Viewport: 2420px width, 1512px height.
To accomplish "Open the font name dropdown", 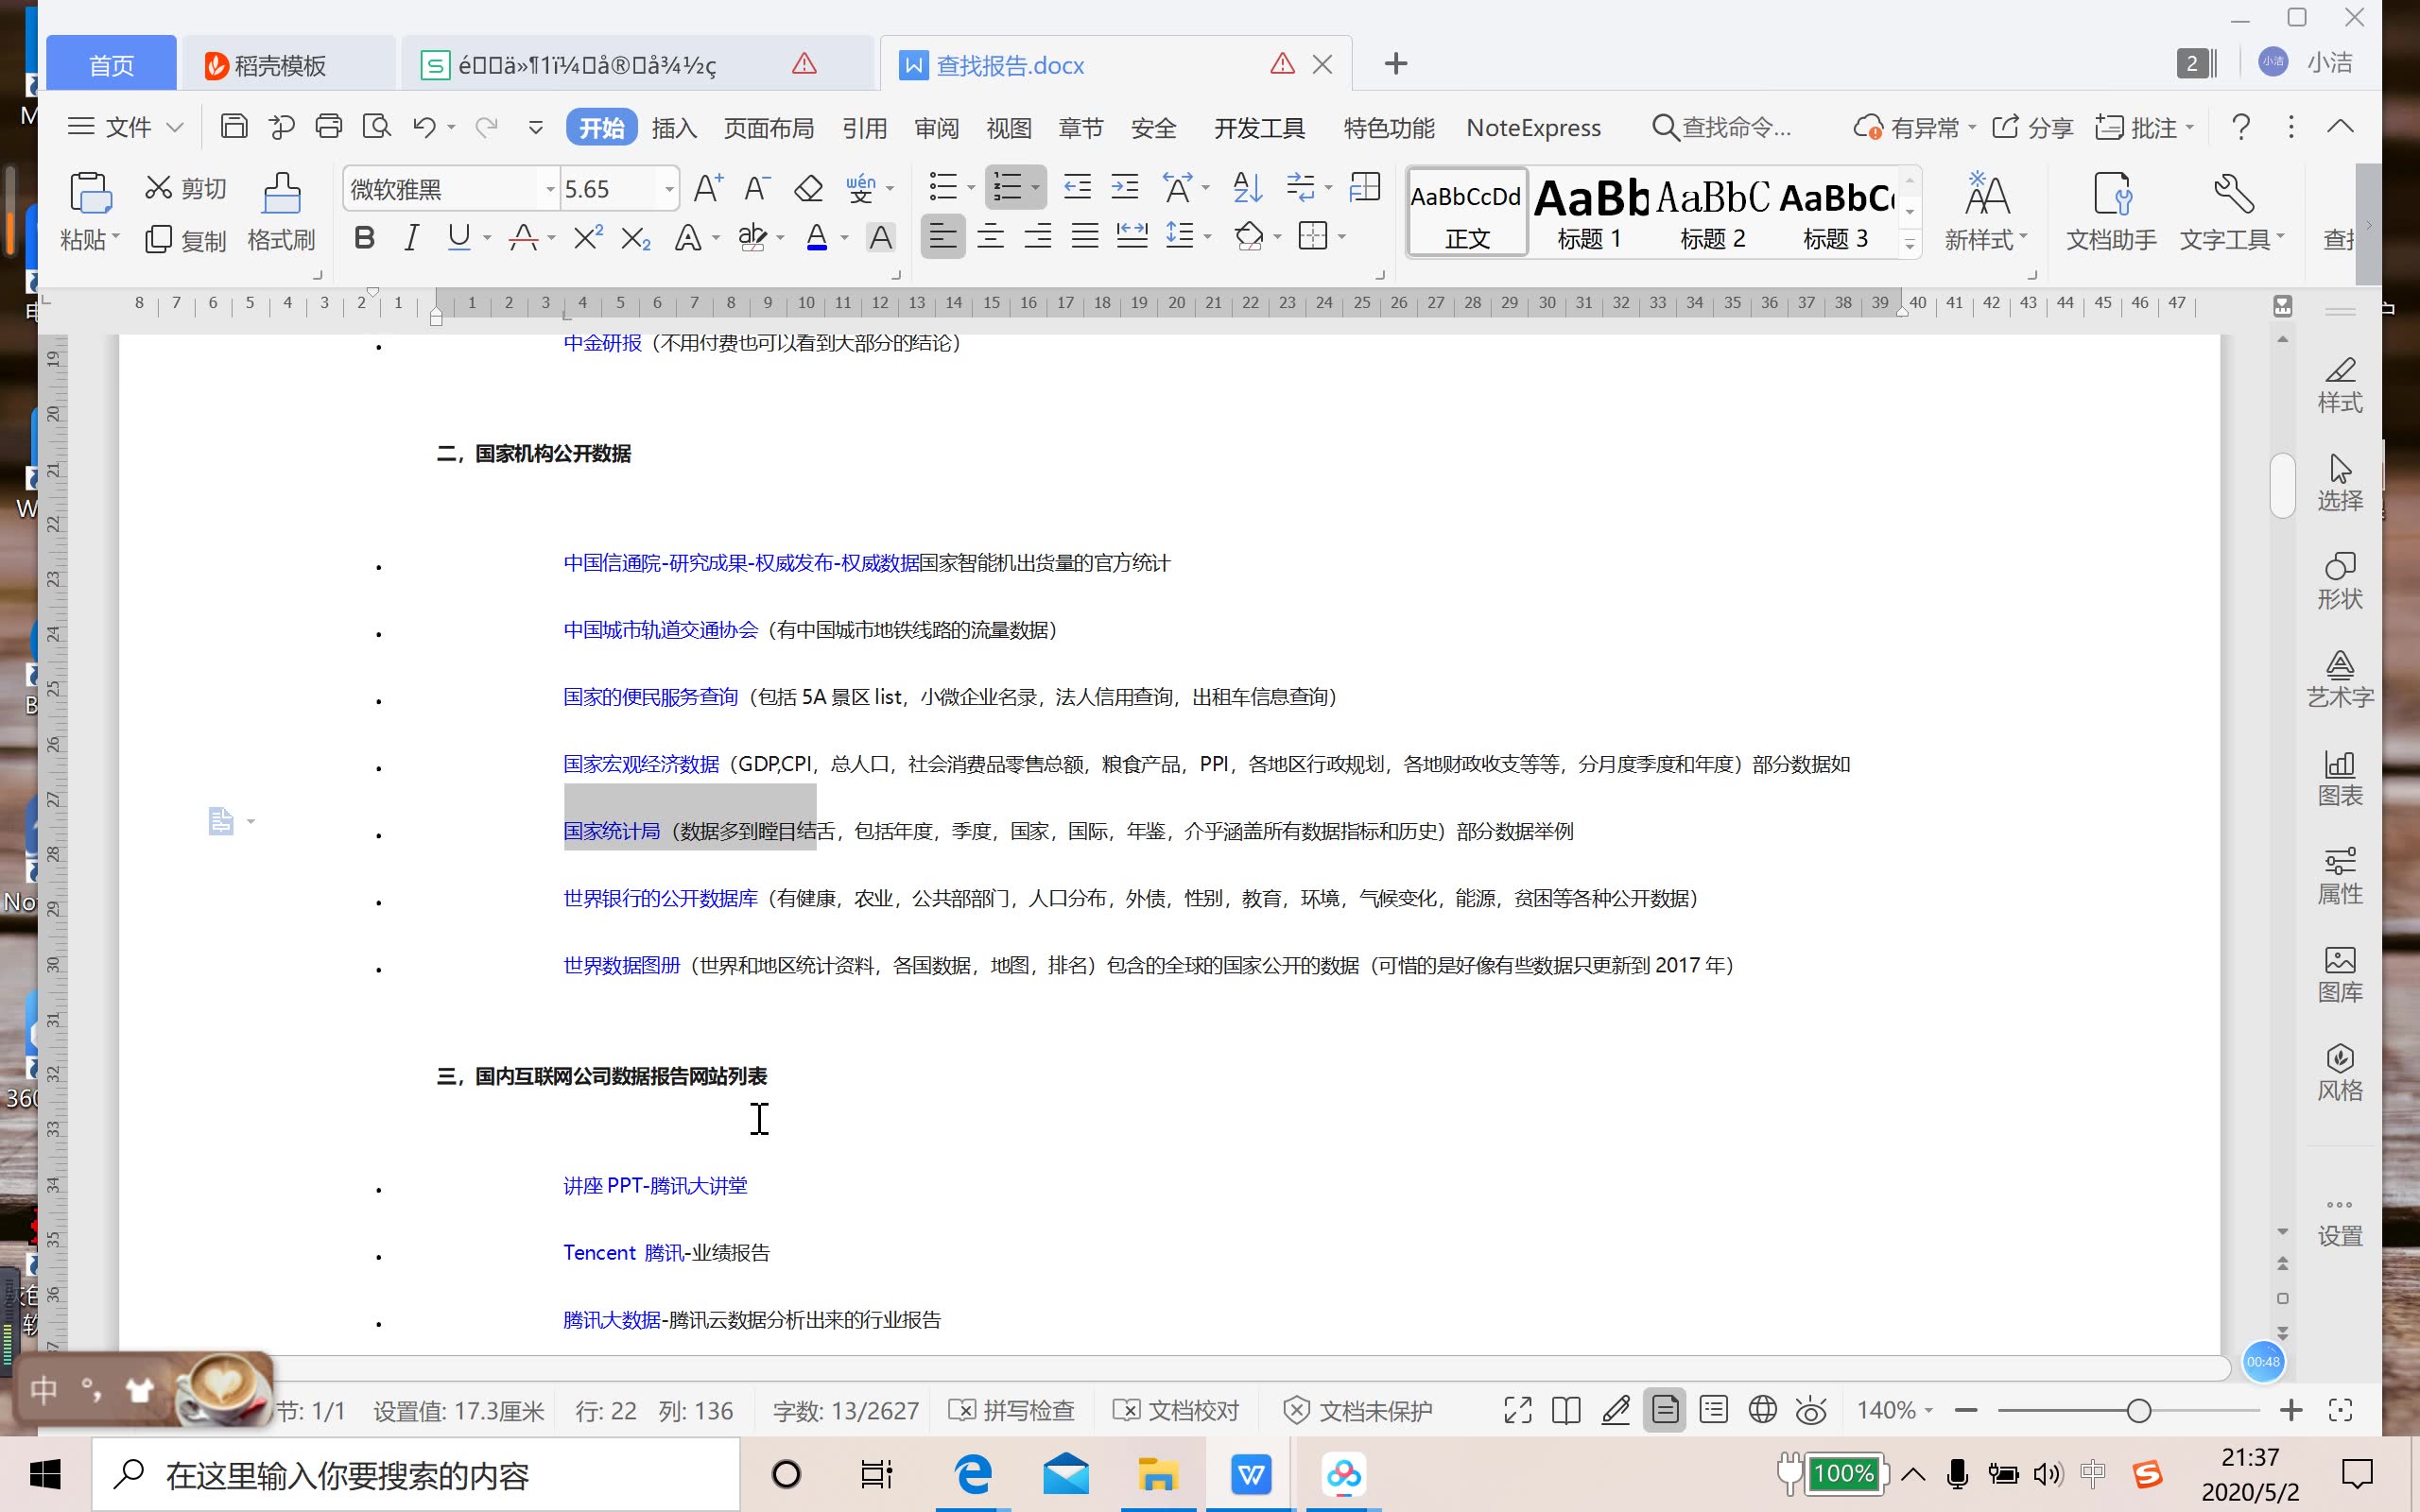I will click(549, 189).
